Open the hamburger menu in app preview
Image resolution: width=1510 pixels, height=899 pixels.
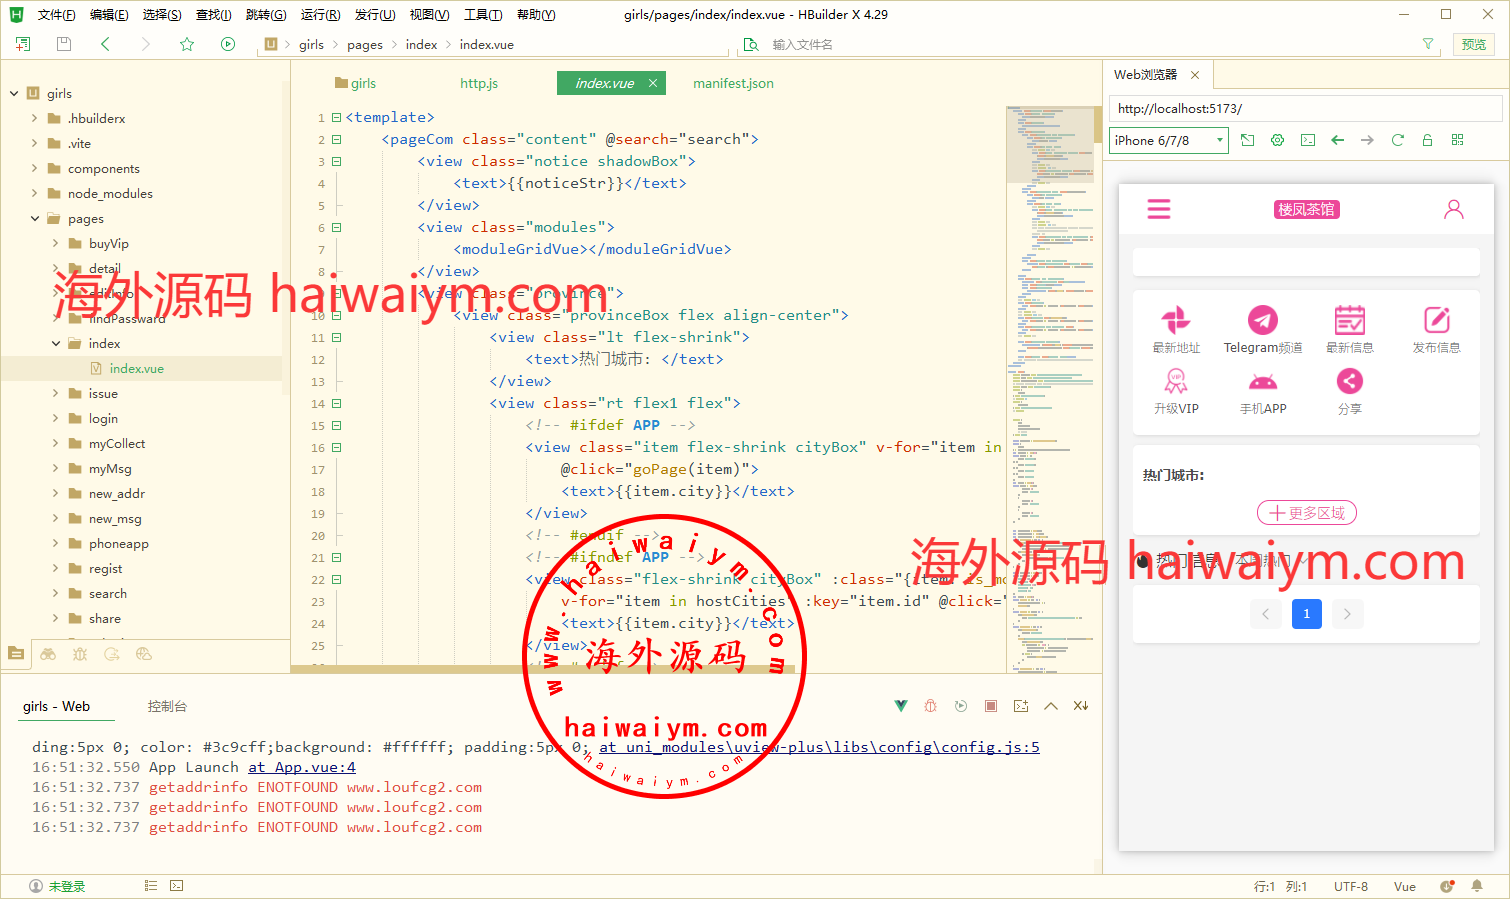click(x=1158, y=209)
